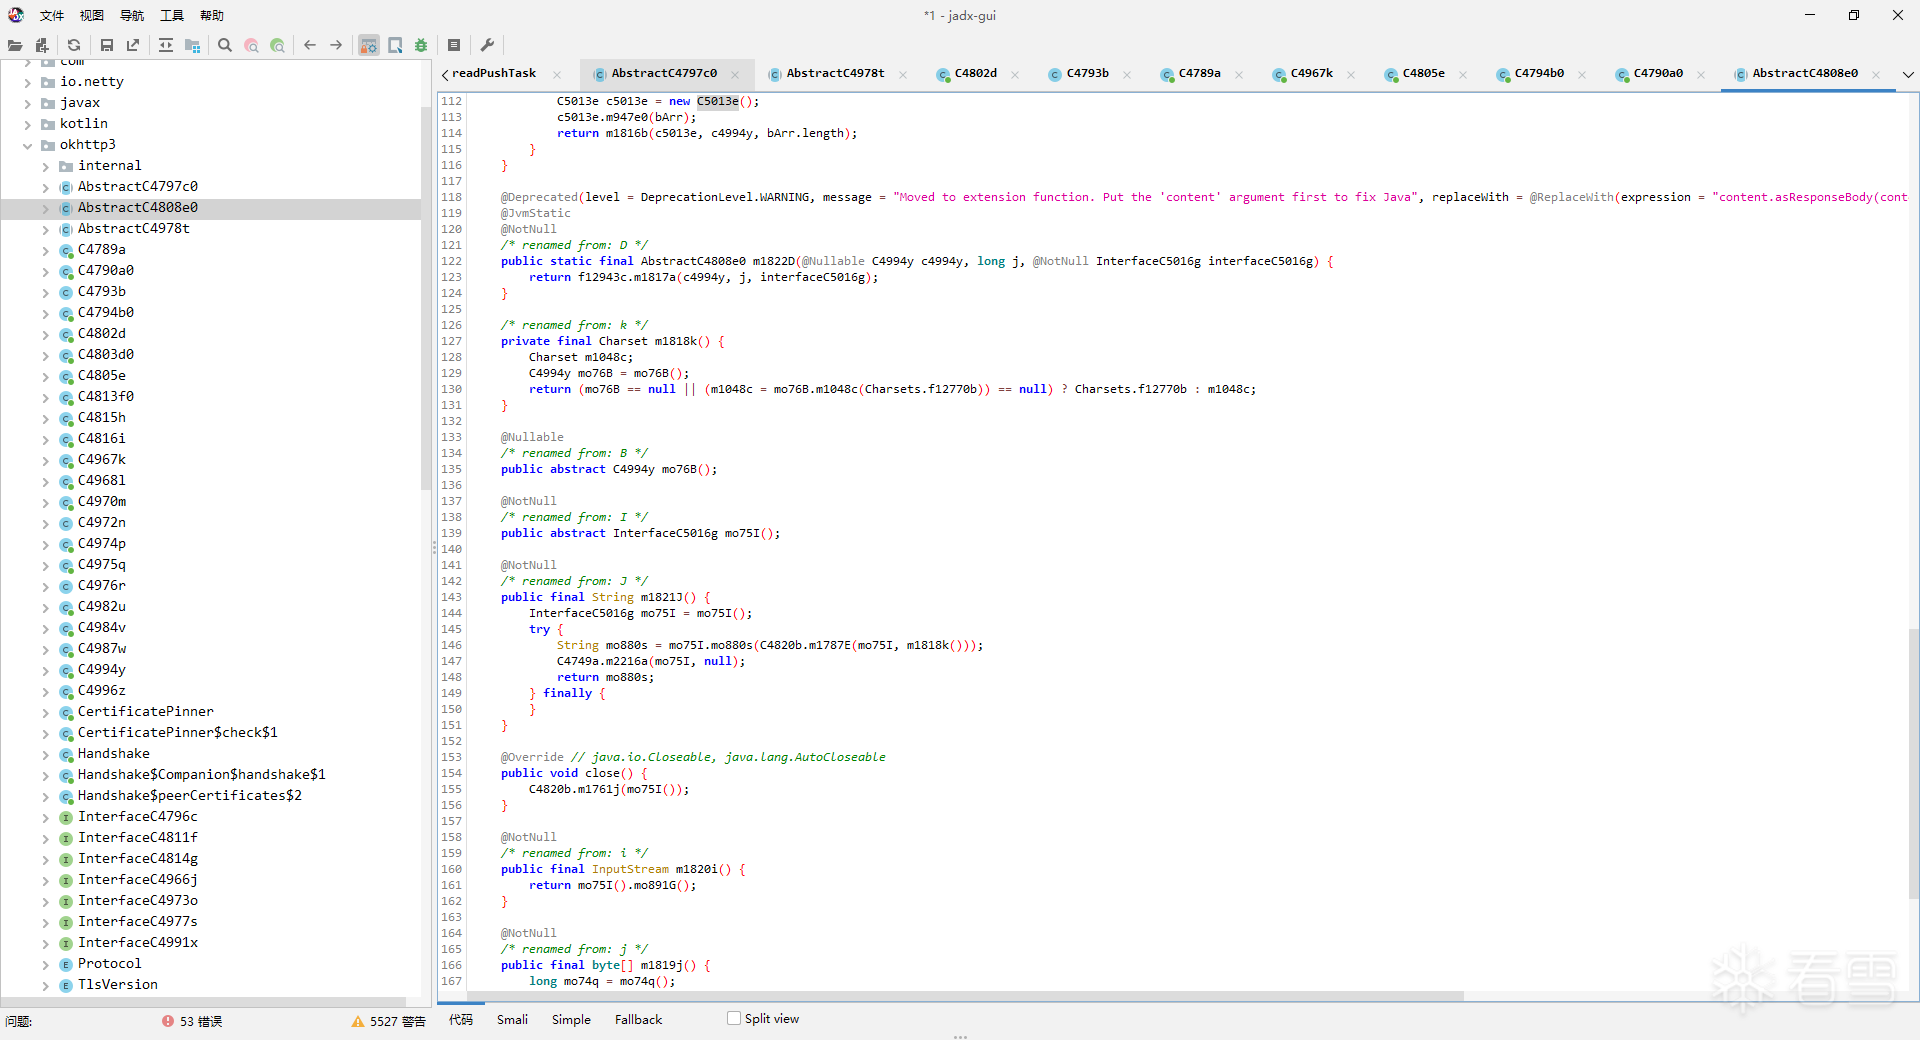This screenshot has width=1920, height=1040.
Task: Click the red error icon in the status bar
Action: pos(168,1021)
